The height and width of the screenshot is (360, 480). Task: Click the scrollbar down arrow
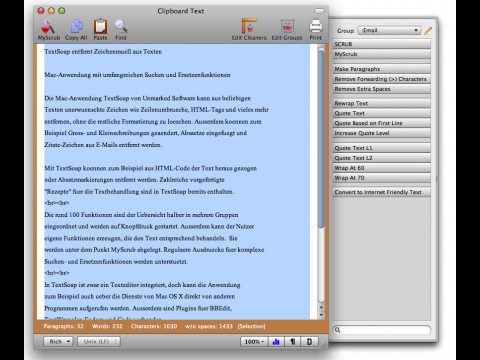[x=321, y=315]
